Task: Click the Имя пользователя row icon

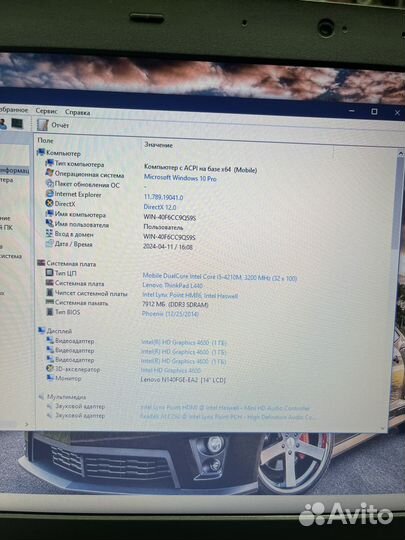Action: (50, 224)
